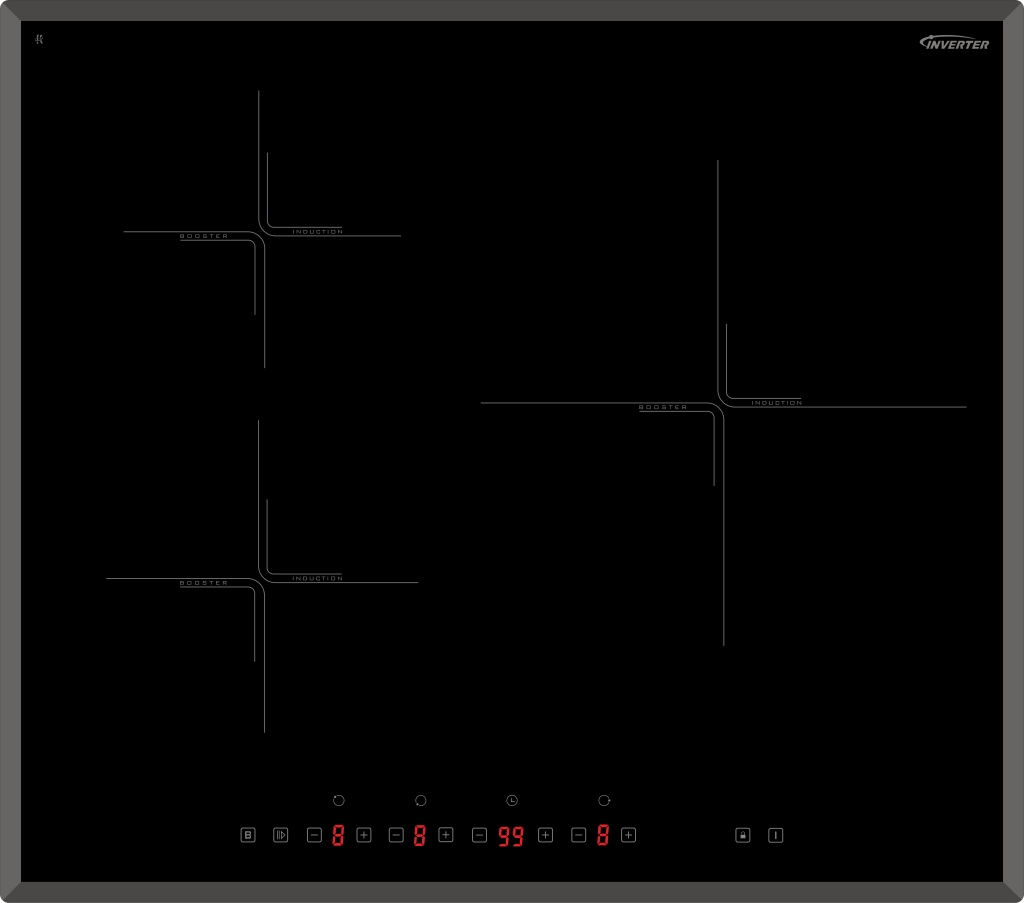Increase power of the first zone with plus
This screenshot has height=903, width=1024.
364,835
